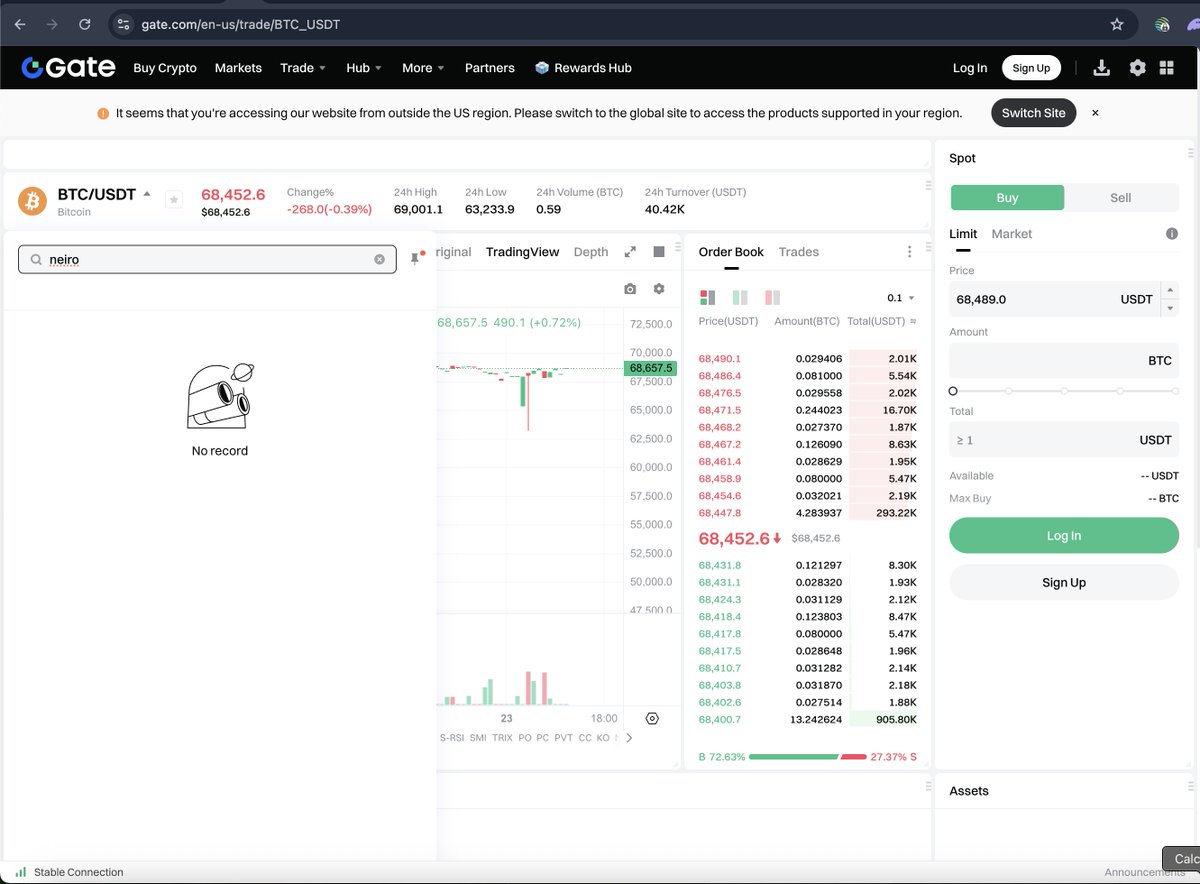Expand the BTC/USDT pair selector arrow
The height and width of the screenshot is (884, 1200).
coord(147,194)
